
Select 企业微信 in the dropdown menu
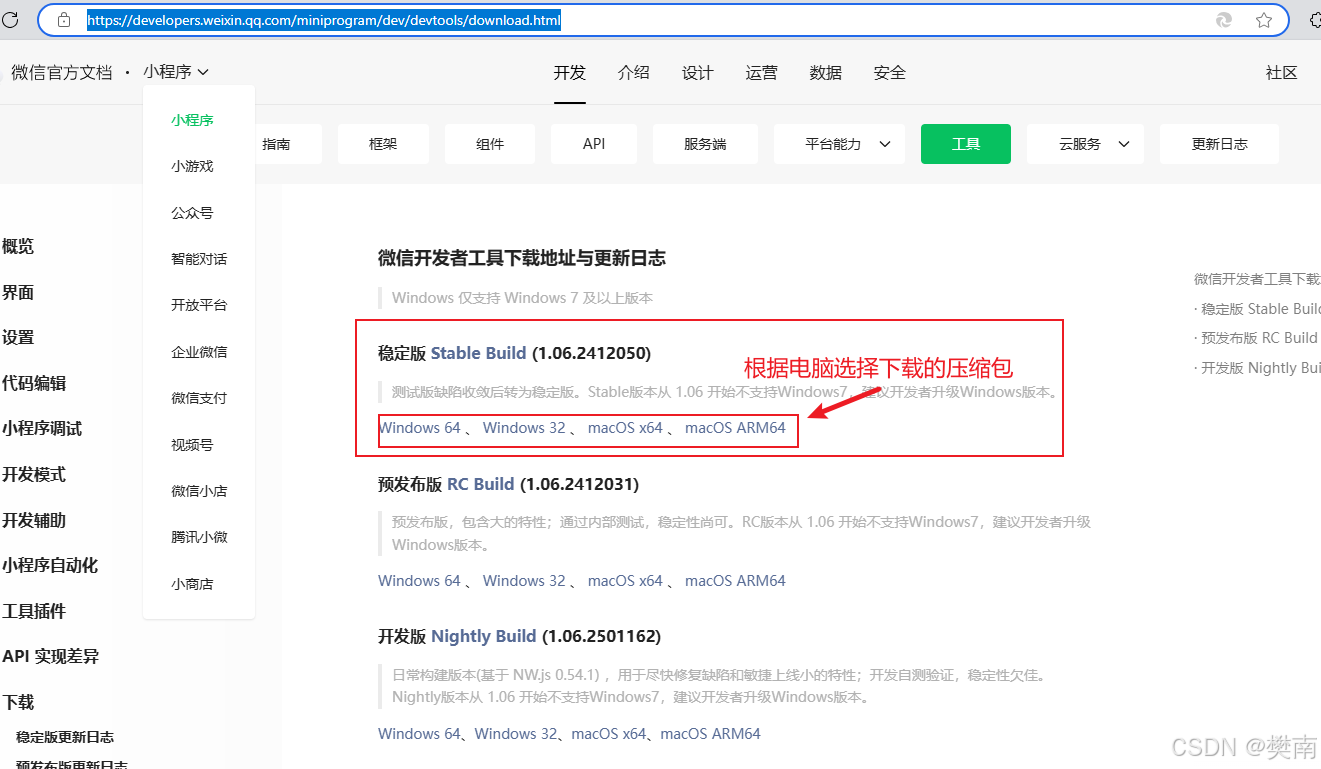(x=199, y=352)
